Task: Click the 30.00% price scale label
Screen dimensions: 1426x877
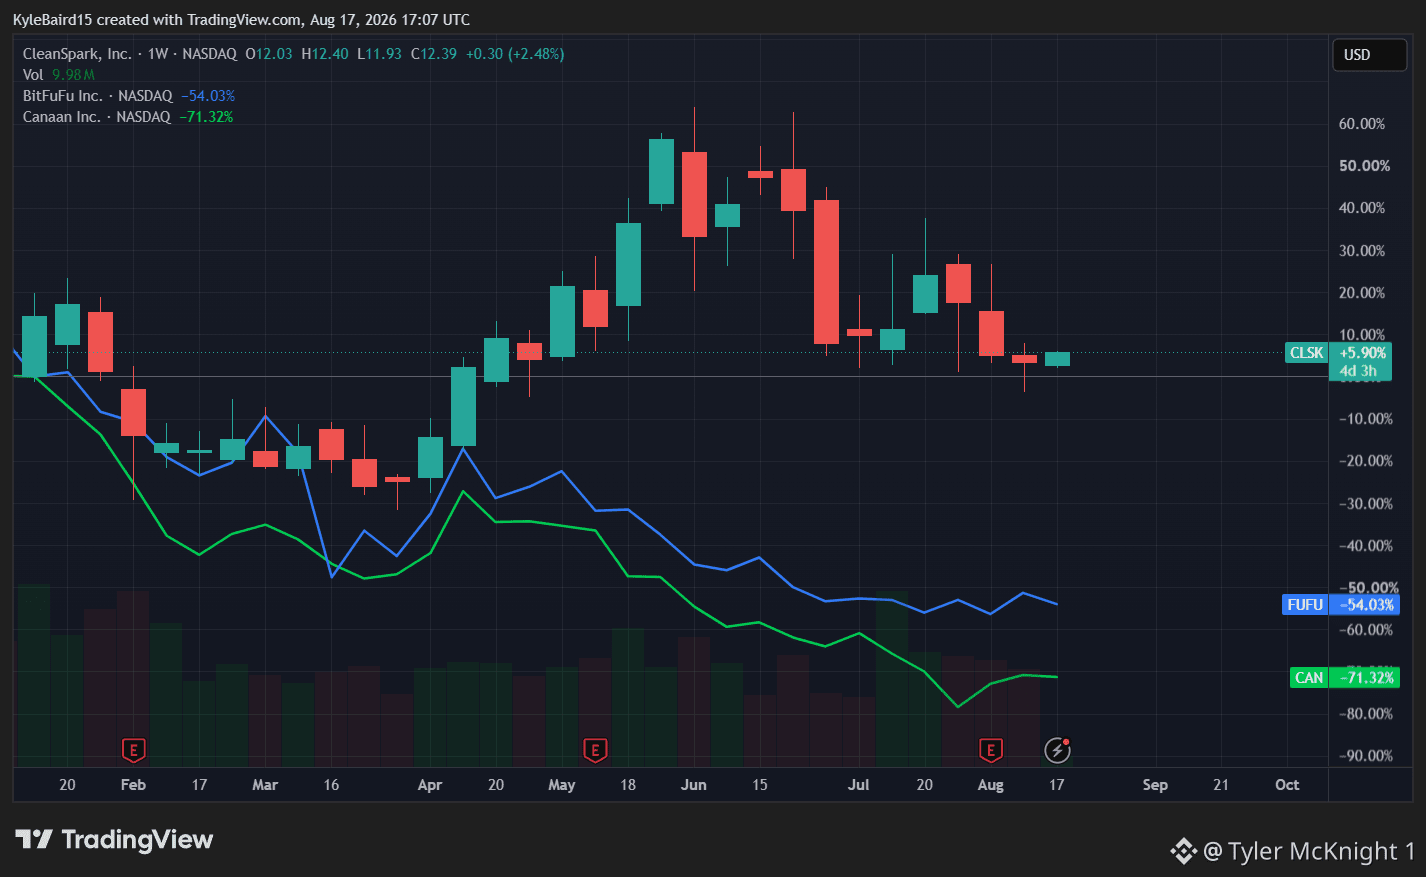Action: 1362,251
